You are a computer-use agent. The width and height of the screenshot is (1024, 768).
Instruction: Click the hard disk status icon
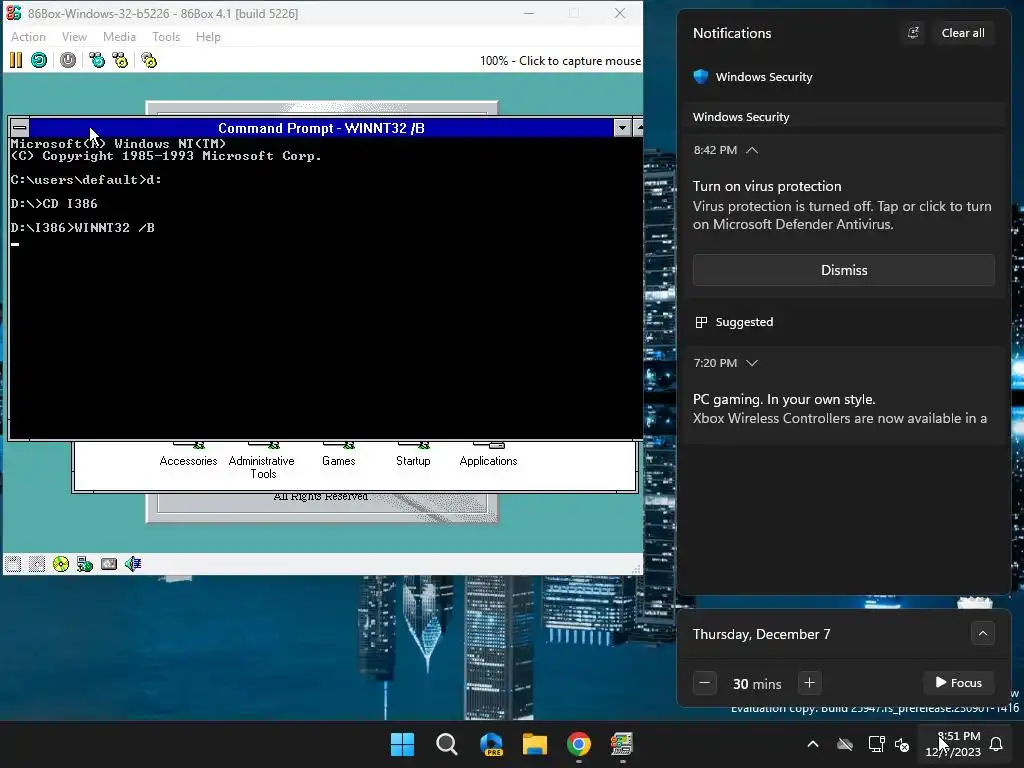tap(109, 564)
